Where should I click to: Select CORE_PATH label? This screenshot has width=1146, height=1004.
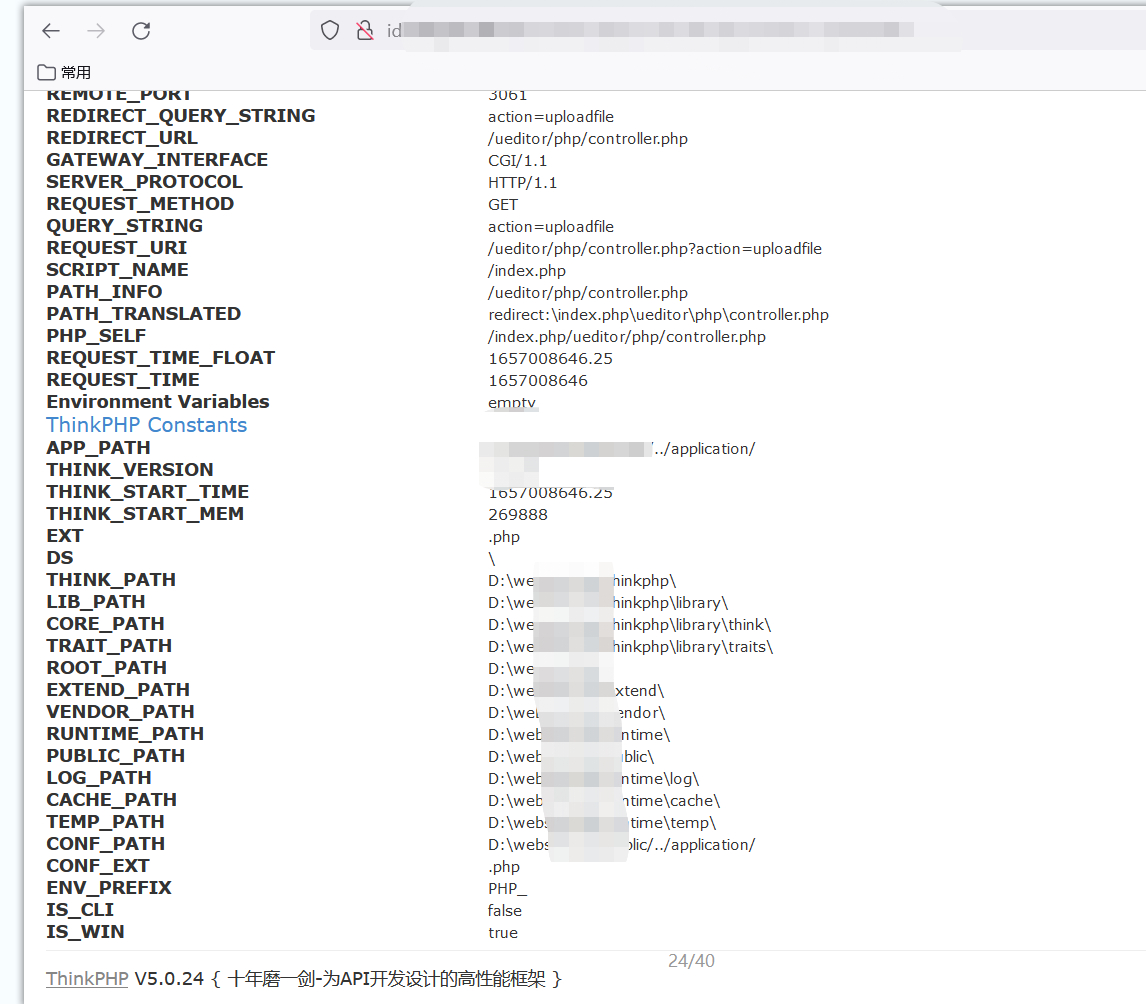[105, 623]
